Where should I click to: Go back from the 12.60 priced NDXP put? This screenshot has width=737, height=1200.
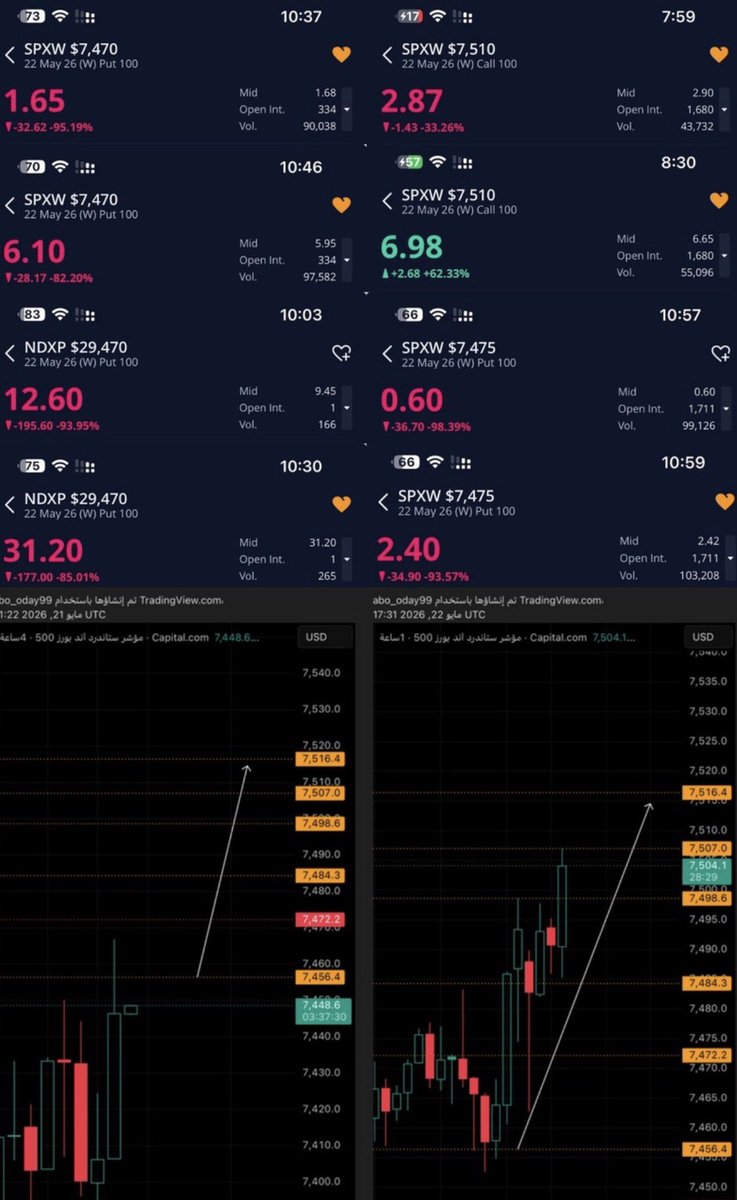(10, 353)
